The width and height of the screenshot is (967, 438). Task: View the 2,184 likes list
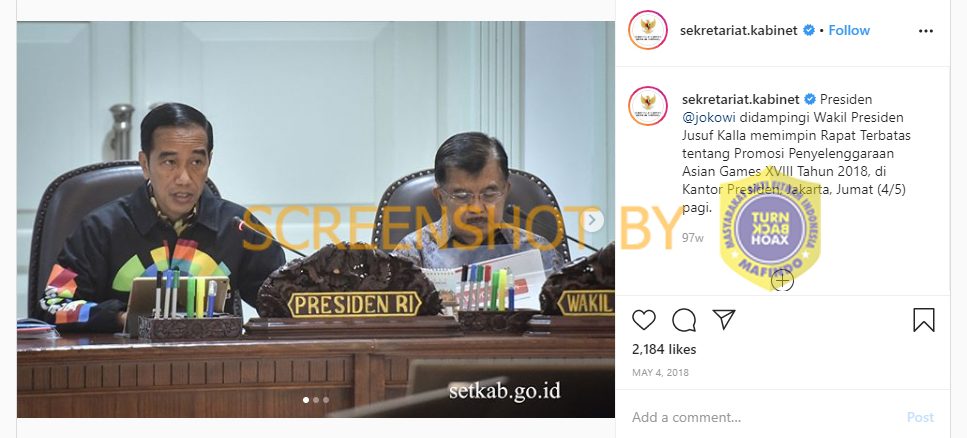coord(664,350)
